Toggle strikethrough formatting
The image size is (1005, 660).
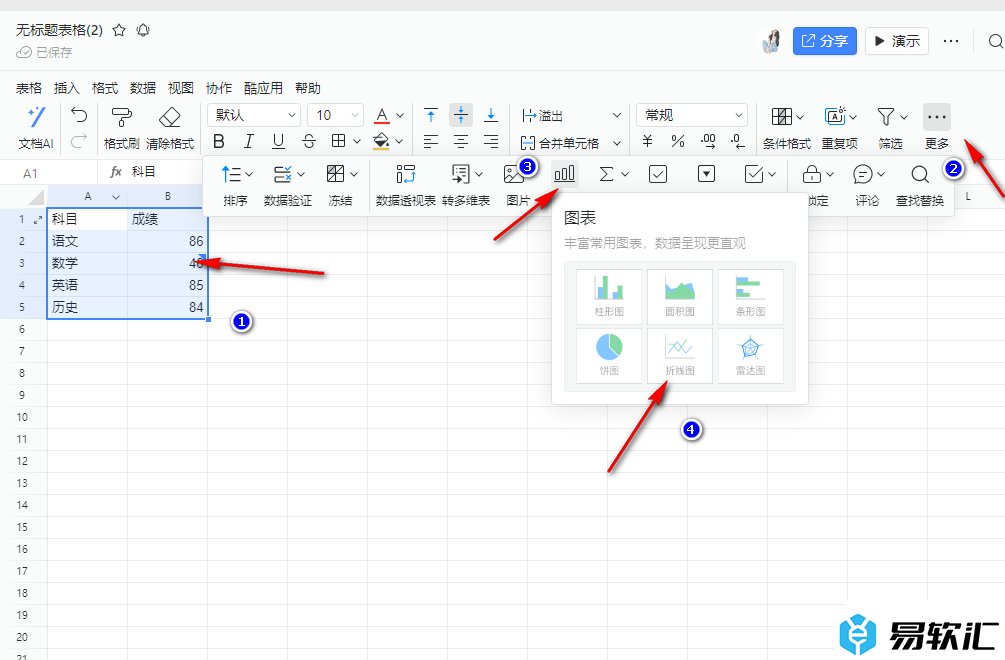309,141
